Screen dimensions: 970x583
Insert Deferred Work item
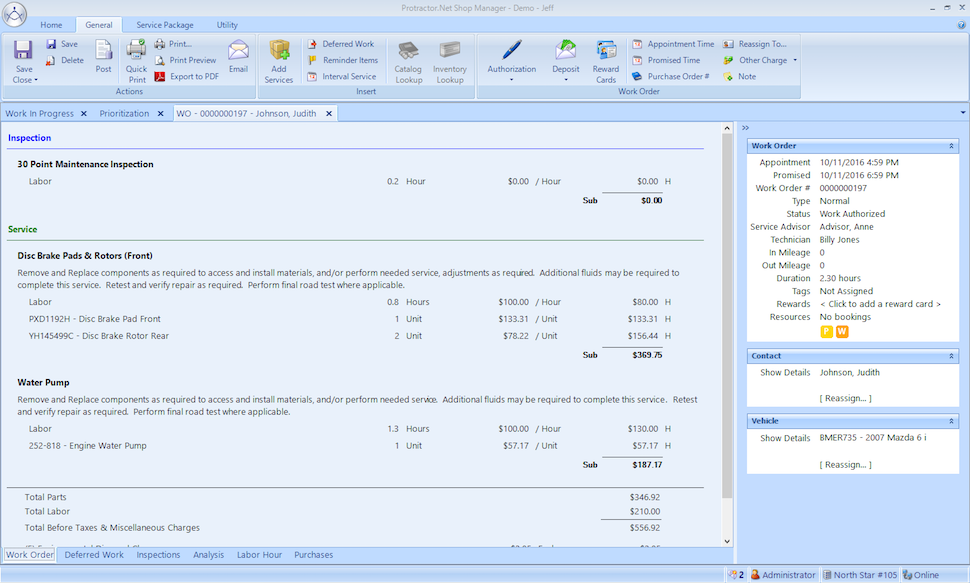[341, 44]
